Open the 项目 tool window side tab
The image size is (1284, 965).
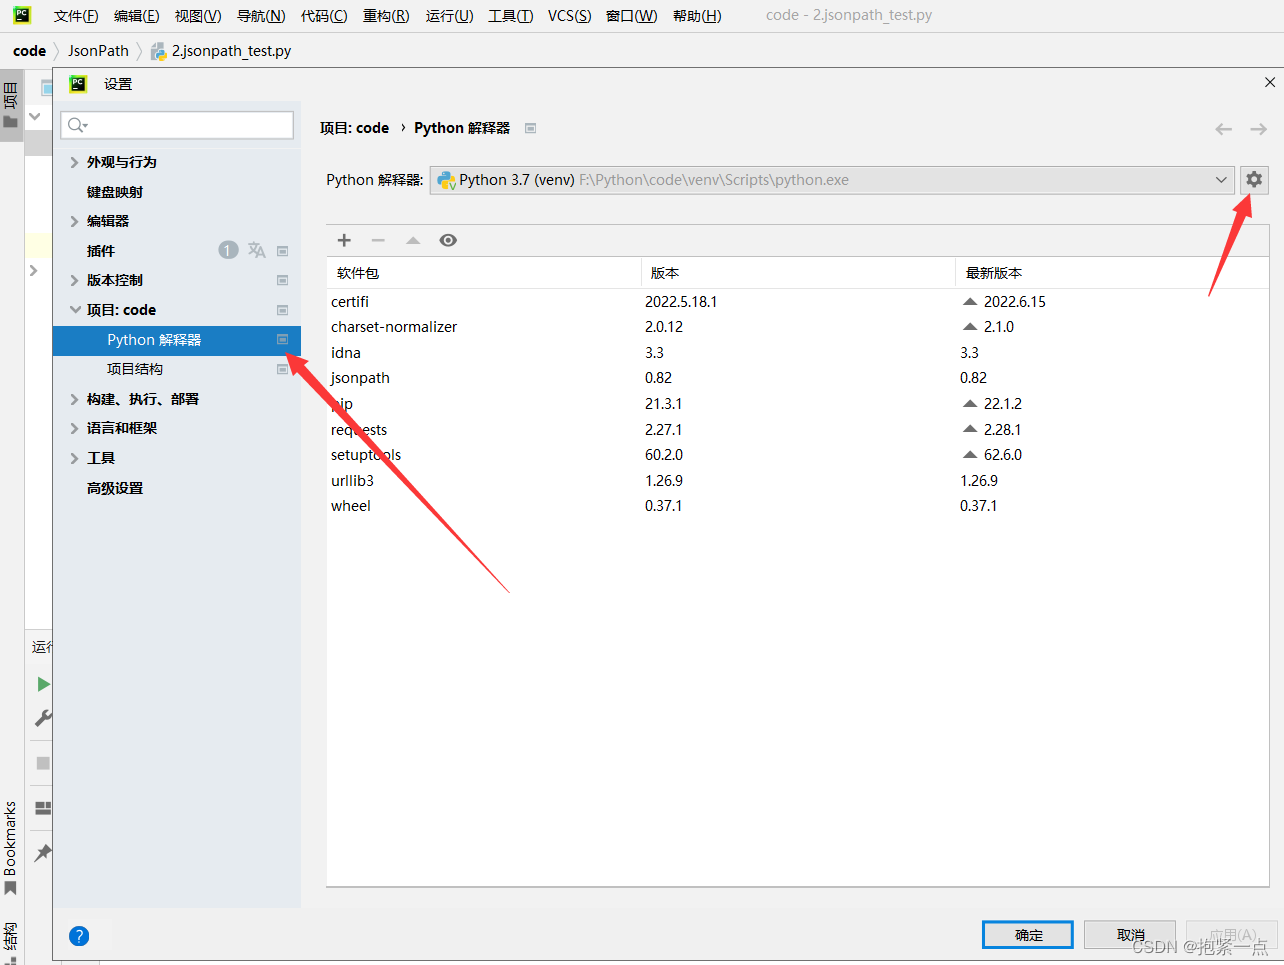pyautogui.click(x=11, y=105)
